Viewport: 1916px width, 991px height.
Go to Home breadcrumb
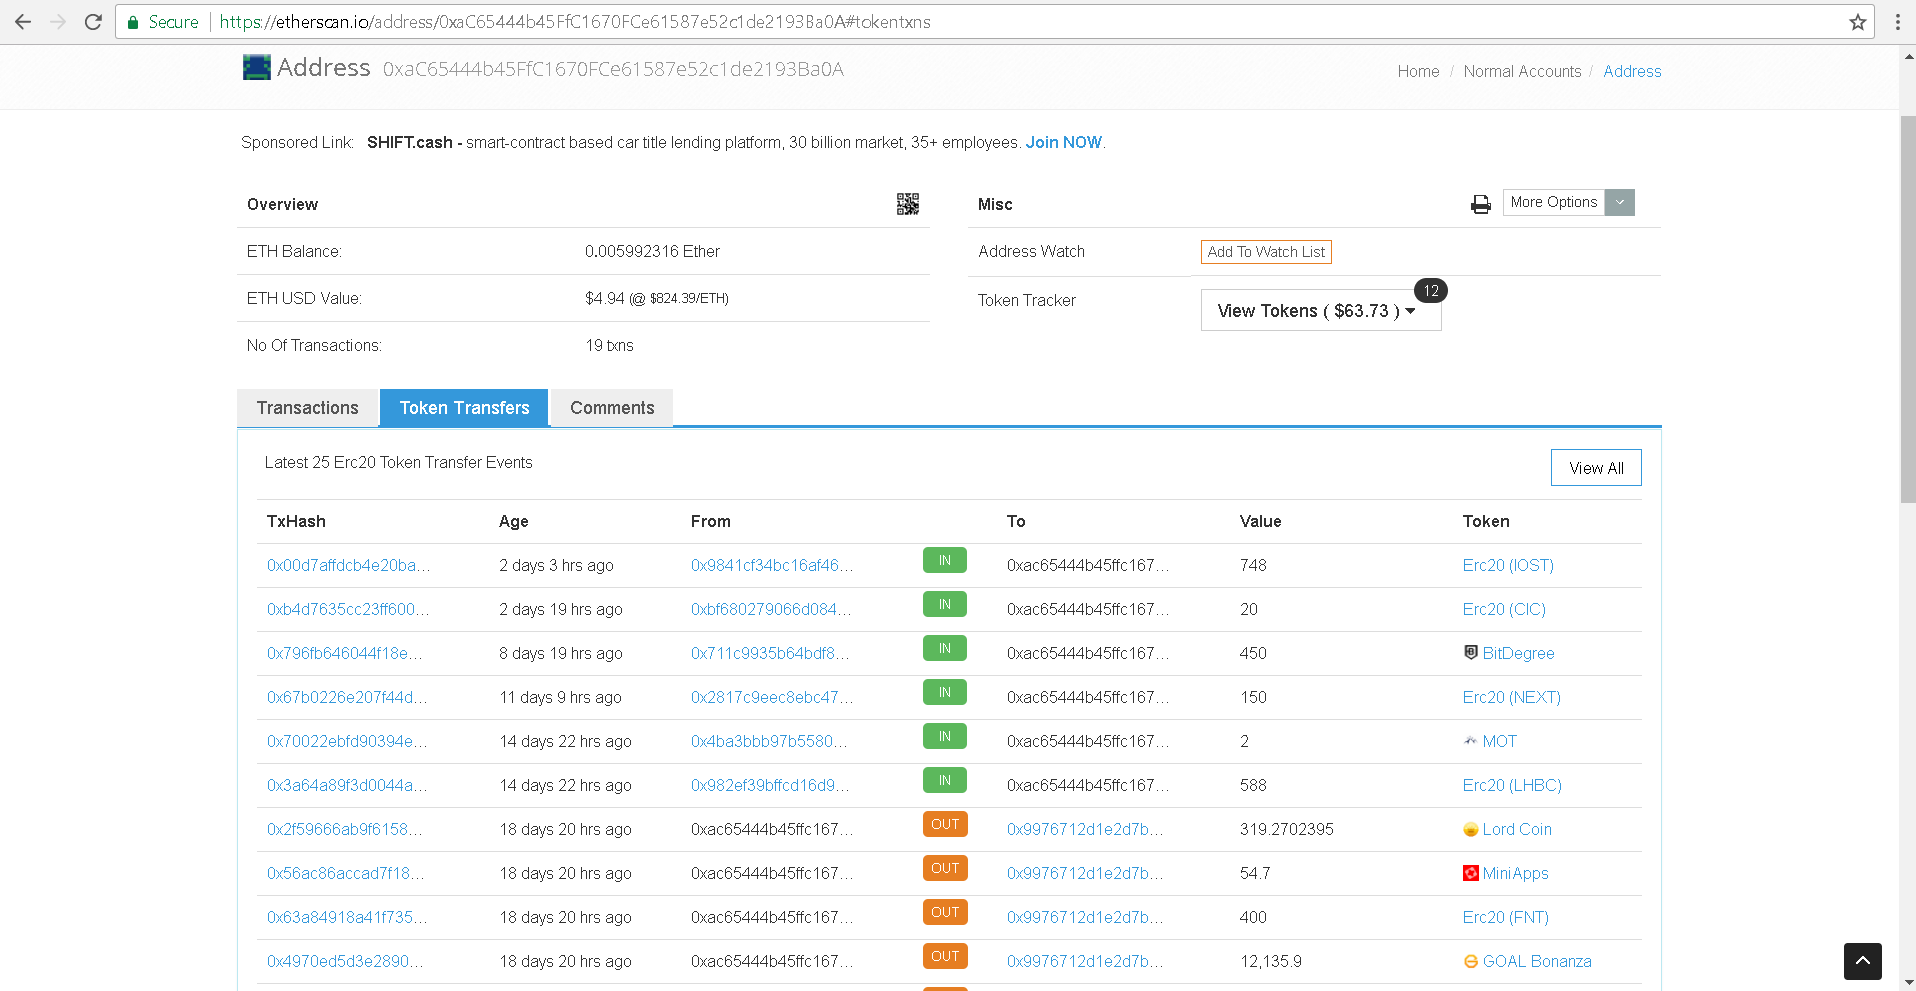pos(1418,72)
